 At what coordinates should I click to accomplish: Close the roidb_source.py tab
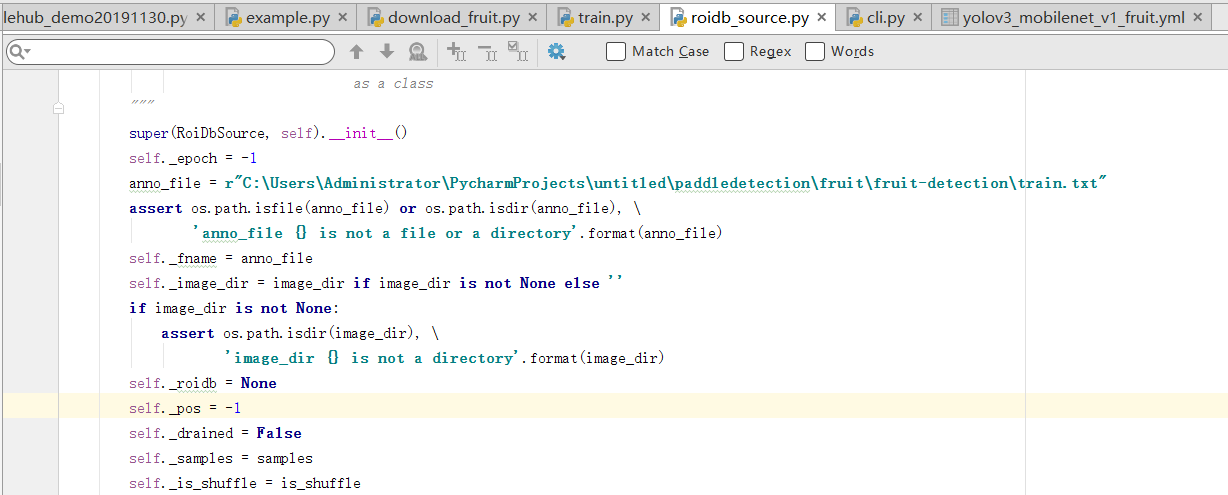(x=823, y=18)
